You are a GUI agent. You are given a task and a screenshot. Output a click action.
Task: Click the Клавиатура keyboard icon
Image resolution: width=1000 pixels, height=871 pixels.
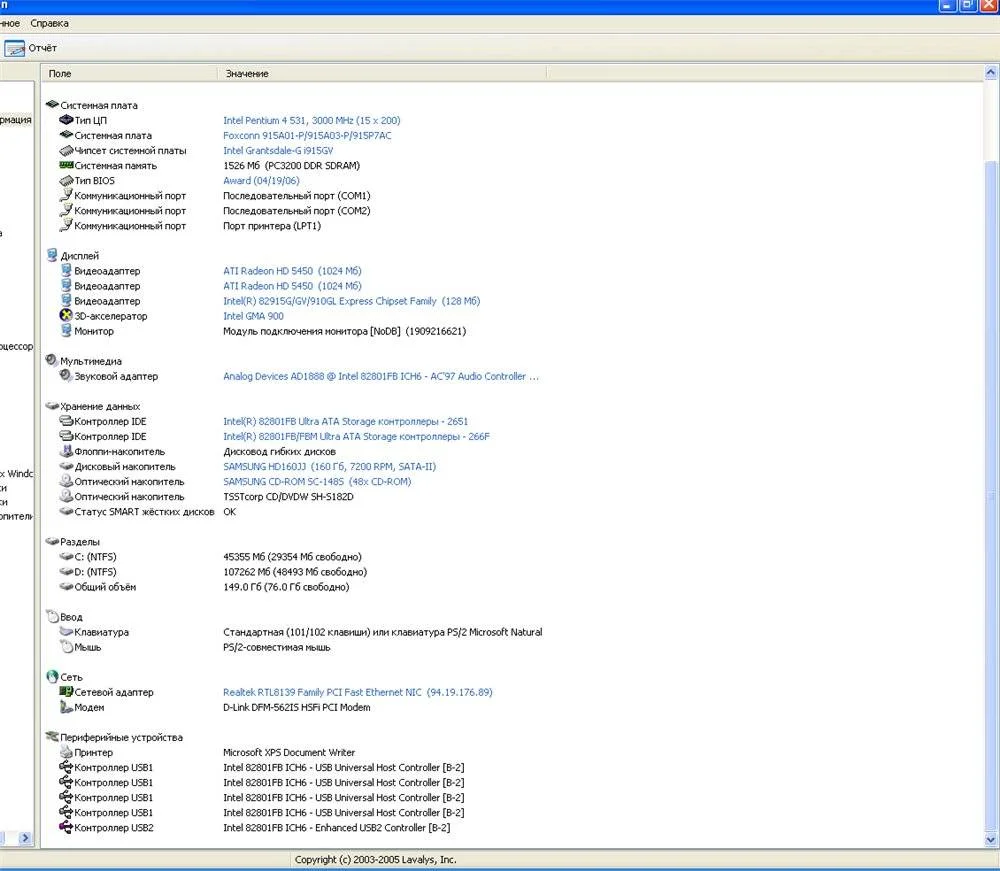[x=66, y=631]
